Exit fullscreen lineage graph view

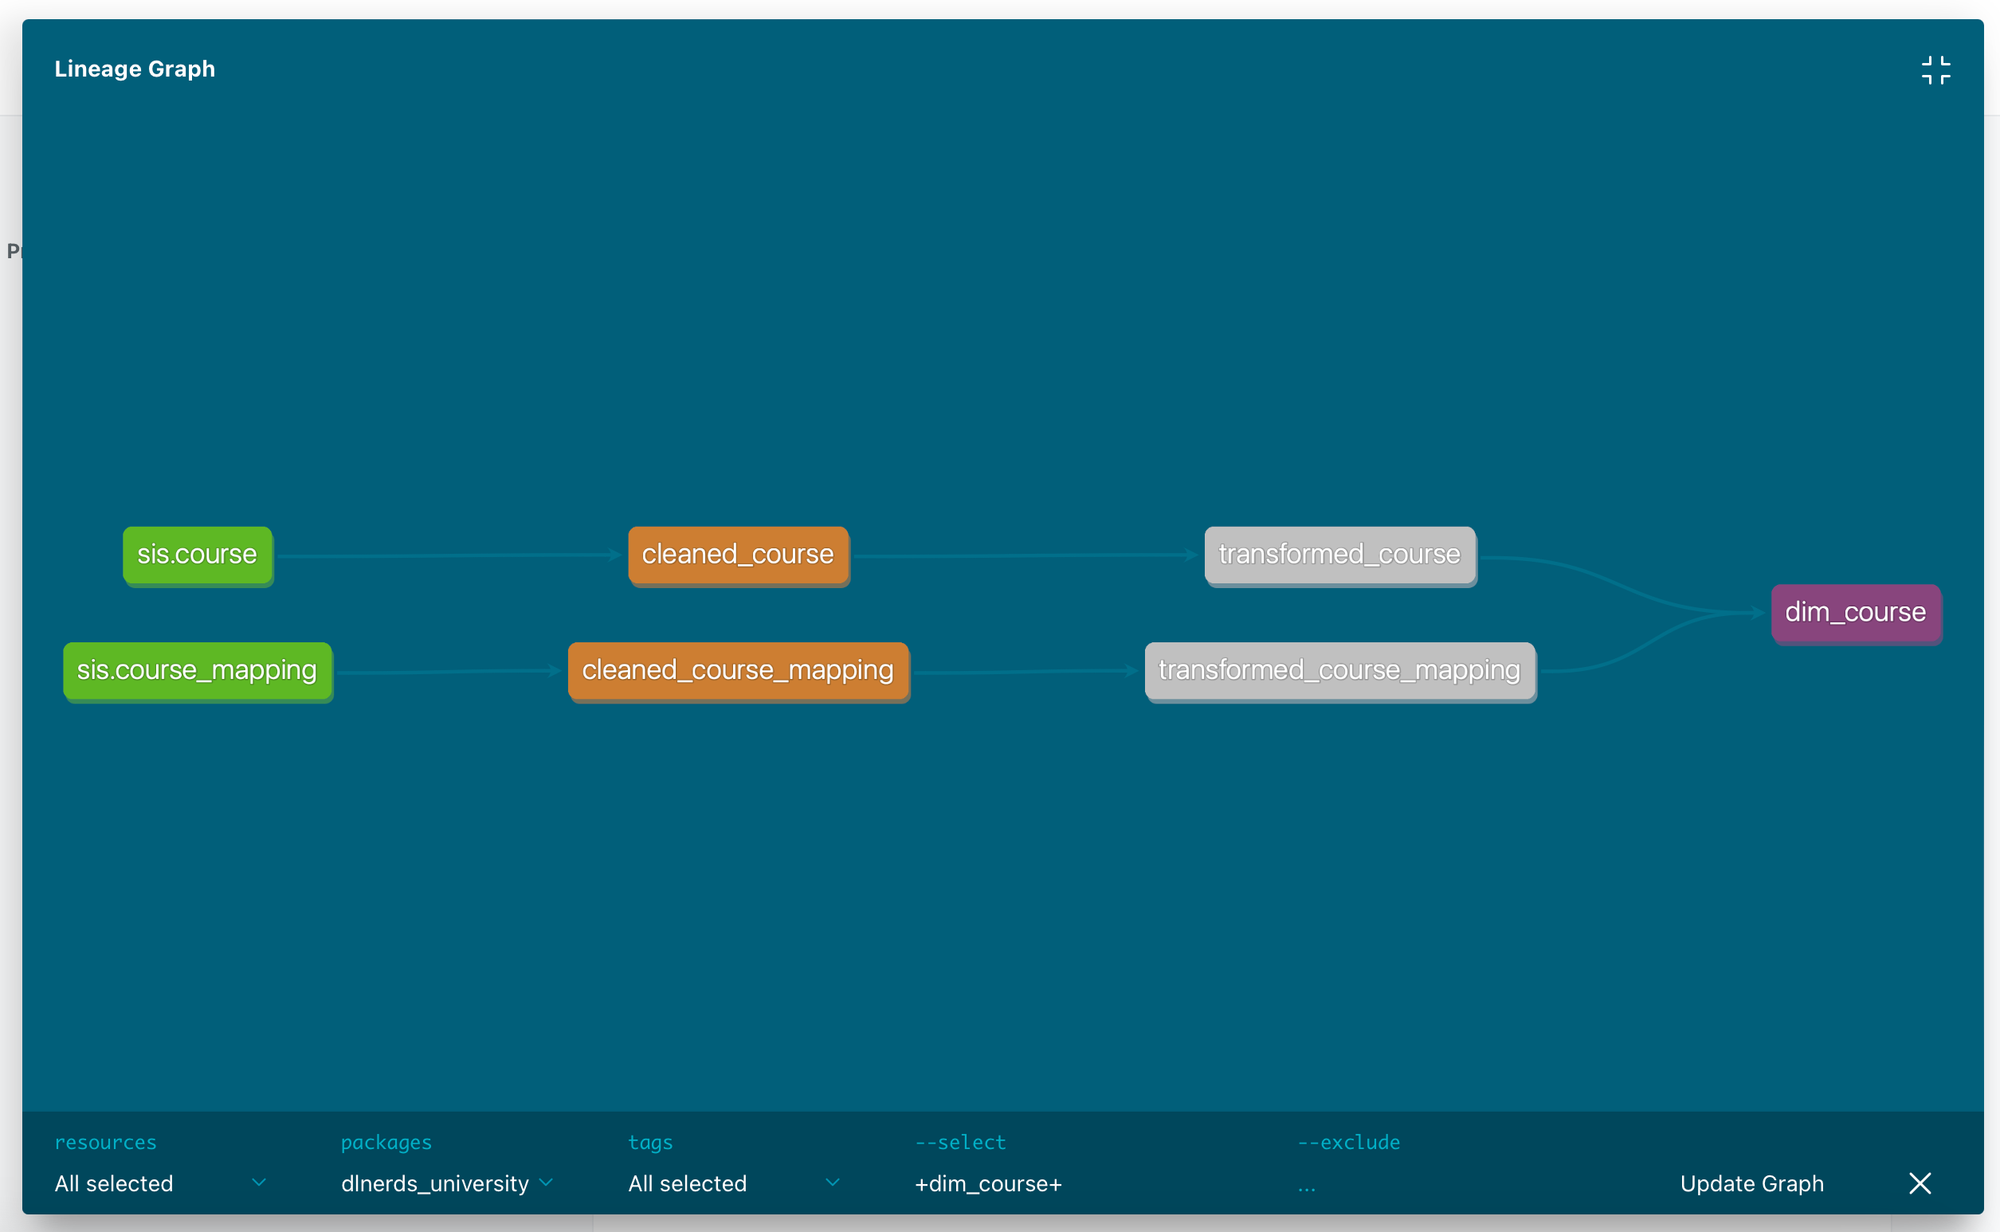[1935, 70]
